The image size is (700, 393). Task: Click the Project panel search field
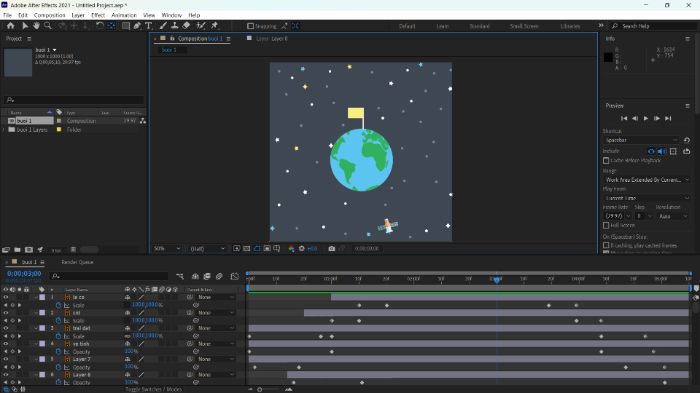(74, 100)
